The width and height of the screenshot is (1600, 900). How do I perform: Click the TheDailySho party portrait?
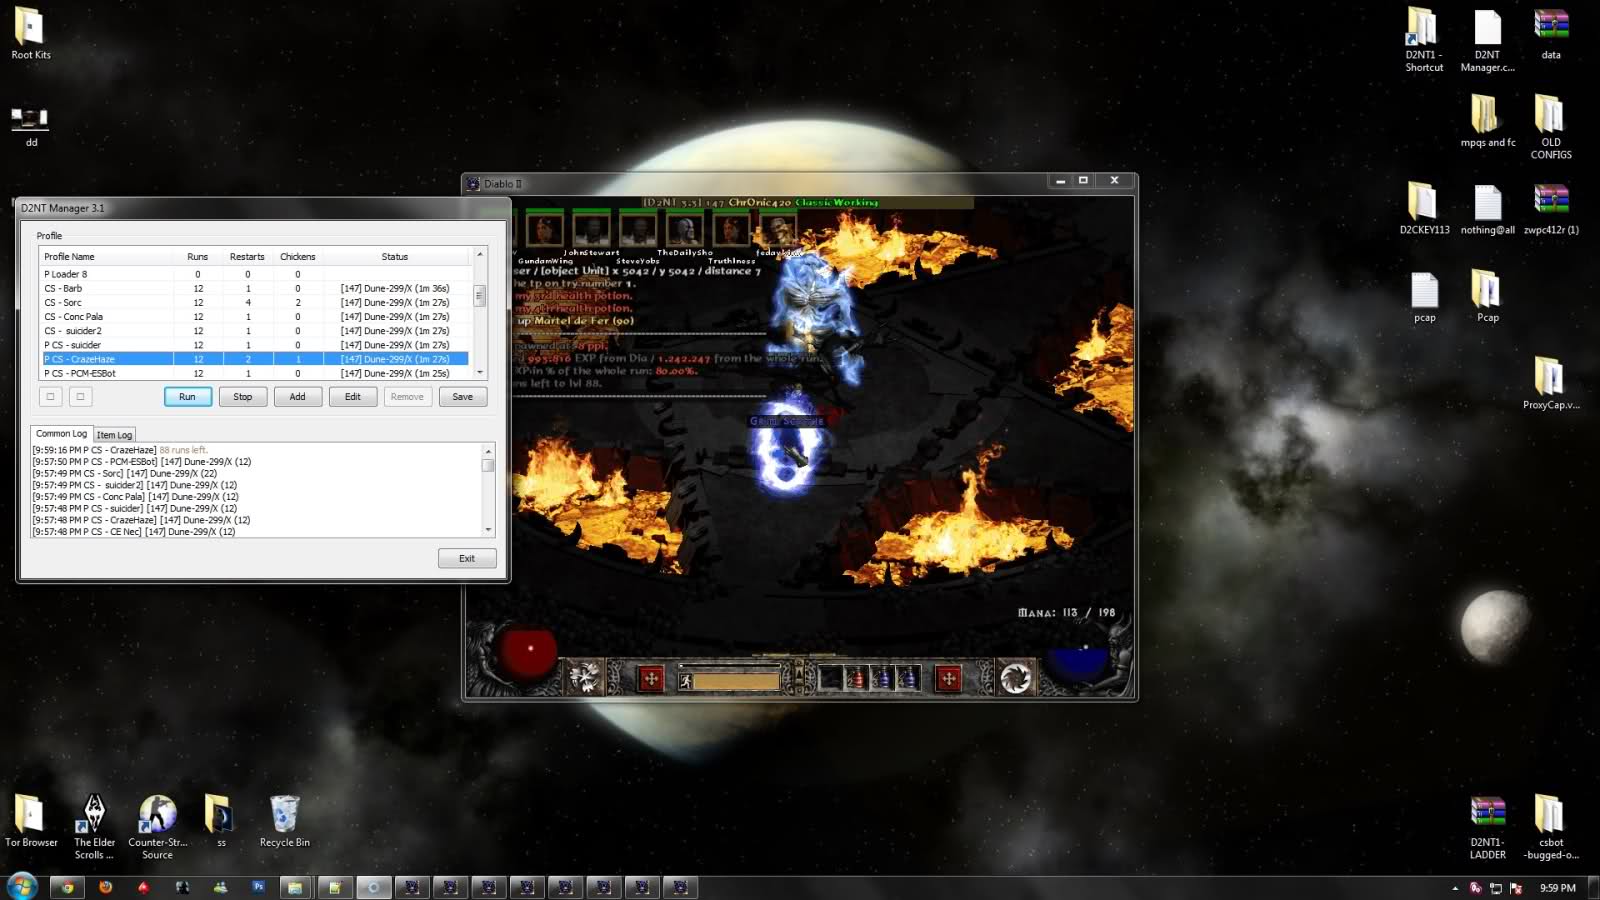pos(685,229)
